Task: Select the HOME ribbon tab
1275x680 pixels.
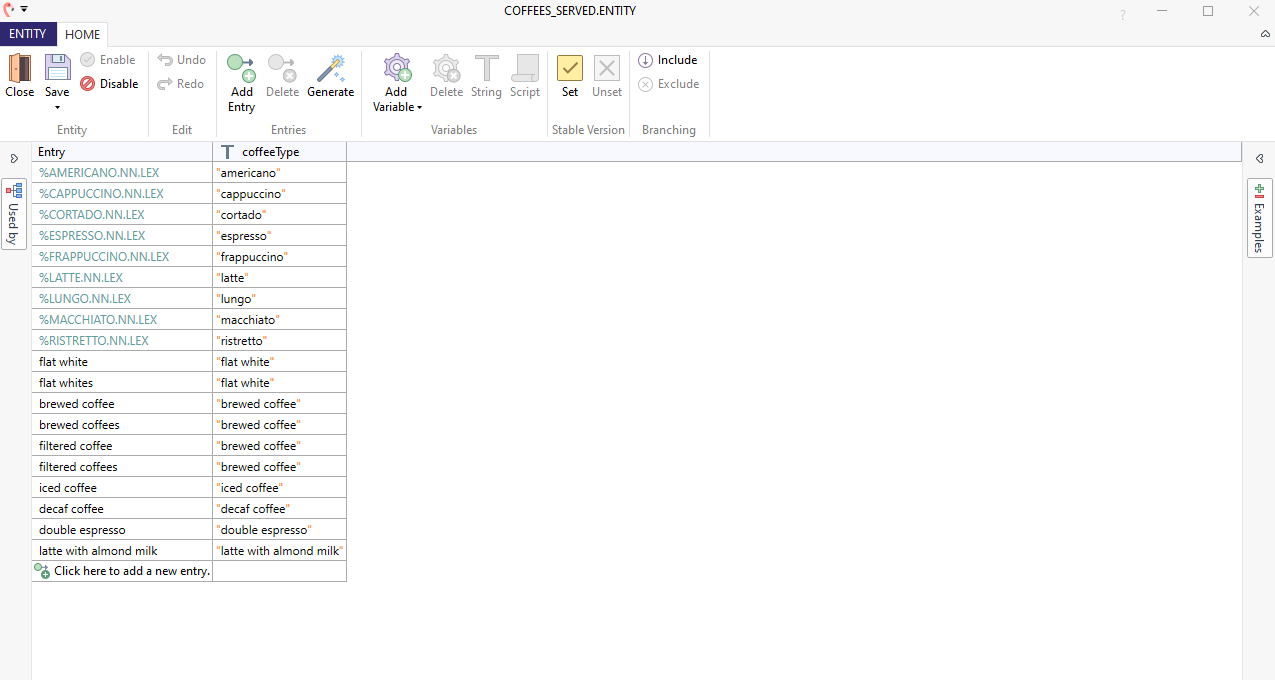Action: (82, 34)
